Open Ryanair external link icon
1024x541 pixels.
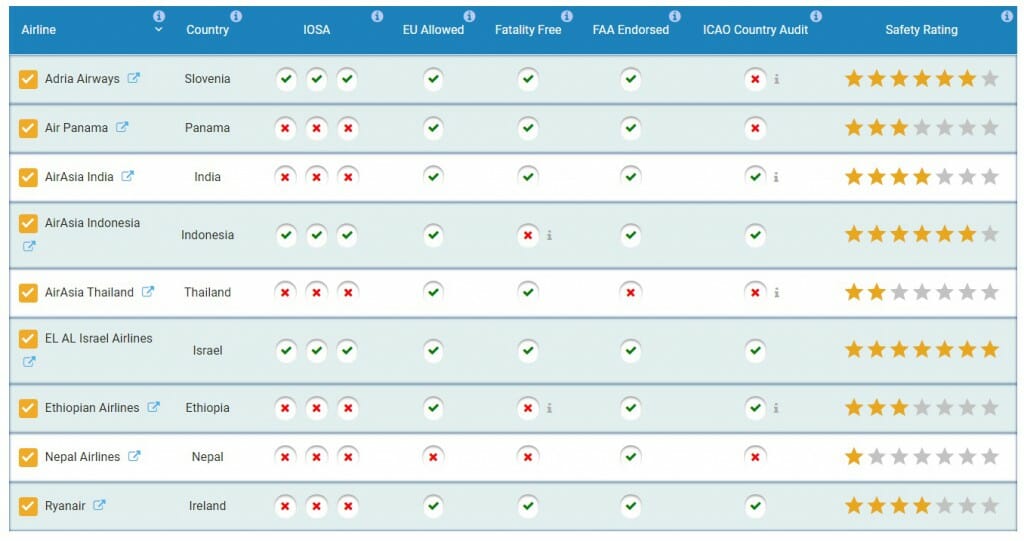coord(99,506)
